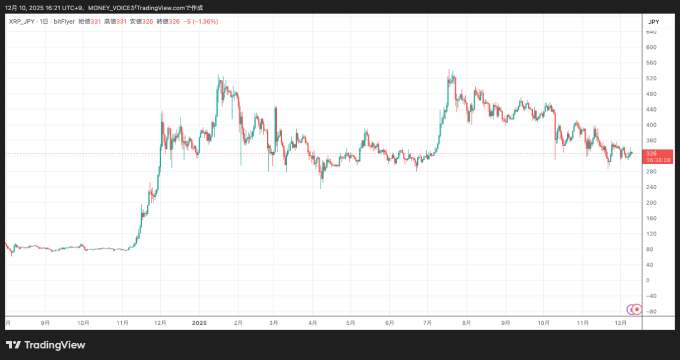Viewport: 680px width, 360px height.
Task: Click the 安値 326 low value
Action: point(141,21)
